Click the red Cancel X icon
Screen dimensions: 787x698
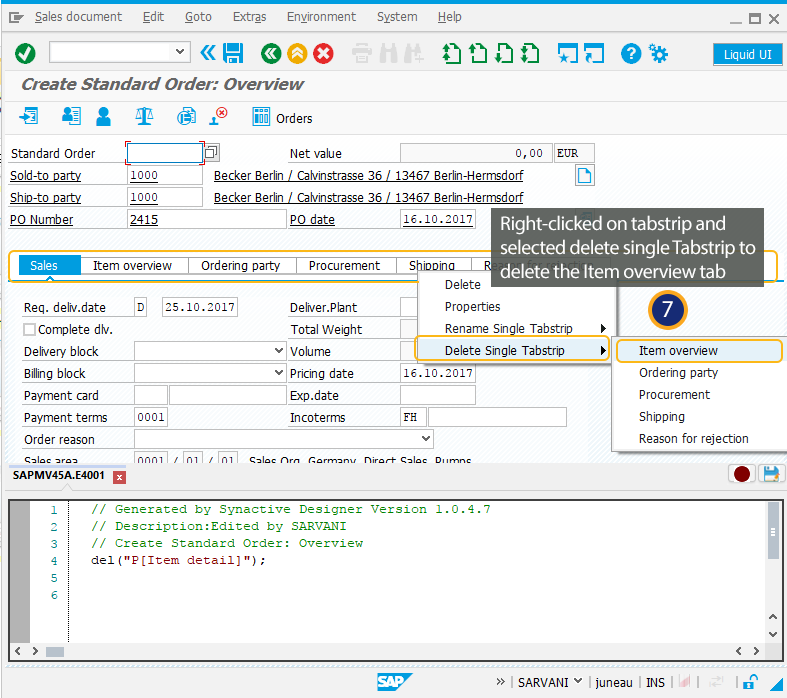(x=323, y=53)
